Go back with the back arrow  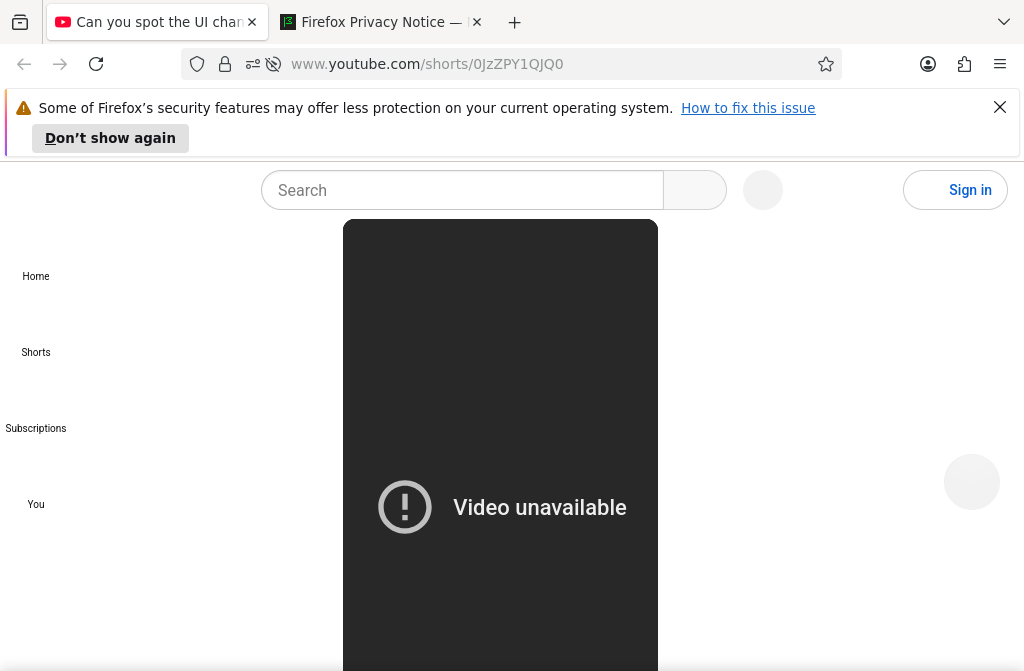click(x=24, y=64)
